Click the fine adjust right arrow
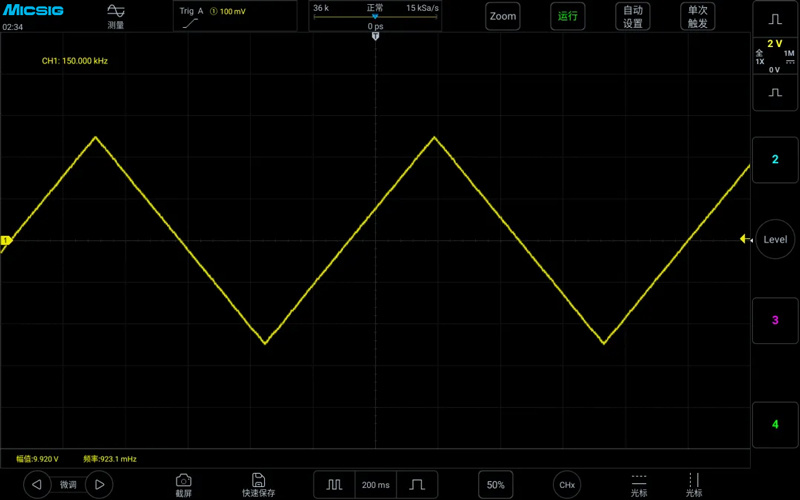 pyautogui.click(x=99, y=485)
